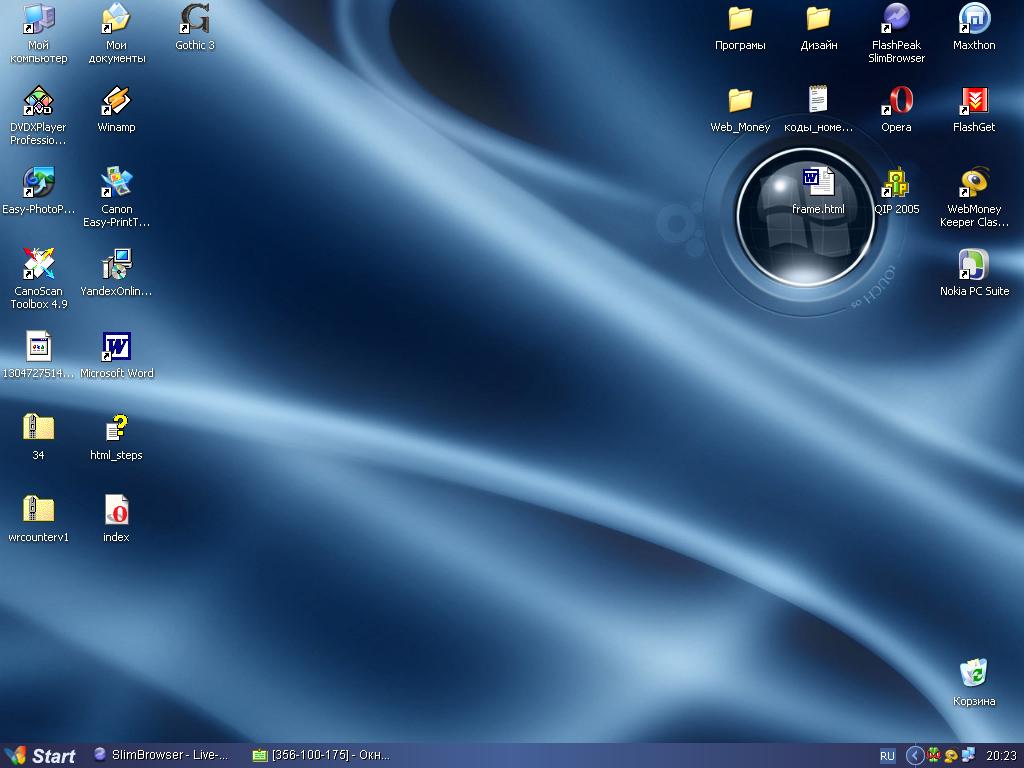Click the Корзина recycle bin
Viewport: 1024px width, 768px height.
(x=974, y=673)
